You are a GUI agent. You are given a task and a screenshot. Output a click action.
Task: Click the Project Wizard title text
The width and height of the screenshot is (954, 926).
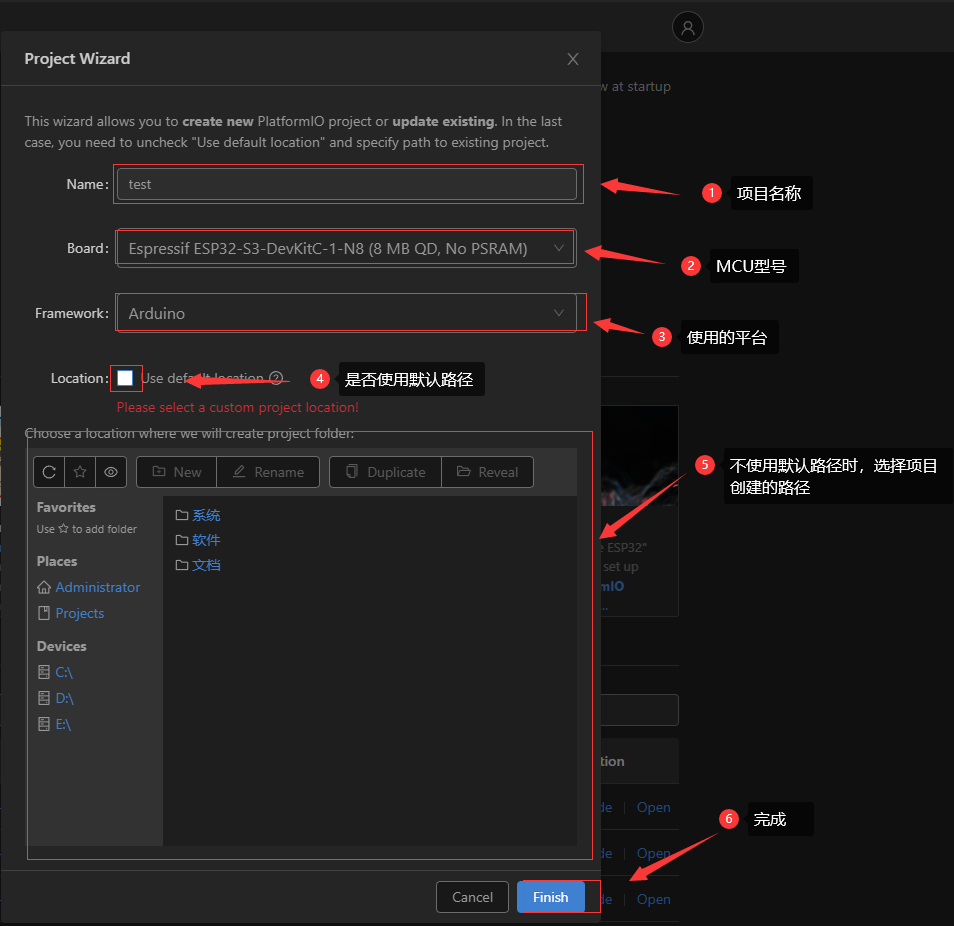point(77,58)
